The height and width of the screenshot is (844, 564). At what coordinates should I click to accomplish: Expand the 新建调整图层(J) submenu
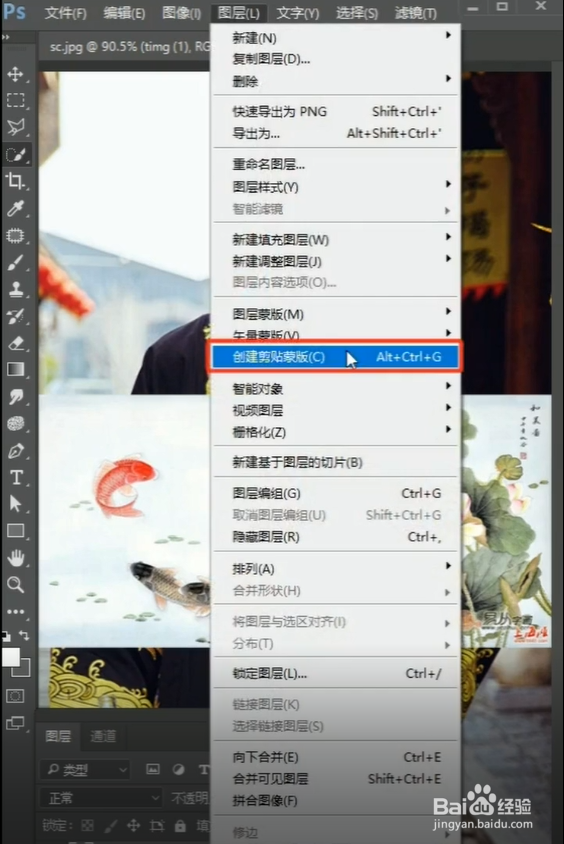pyautogui.click(x=335, y=262)
